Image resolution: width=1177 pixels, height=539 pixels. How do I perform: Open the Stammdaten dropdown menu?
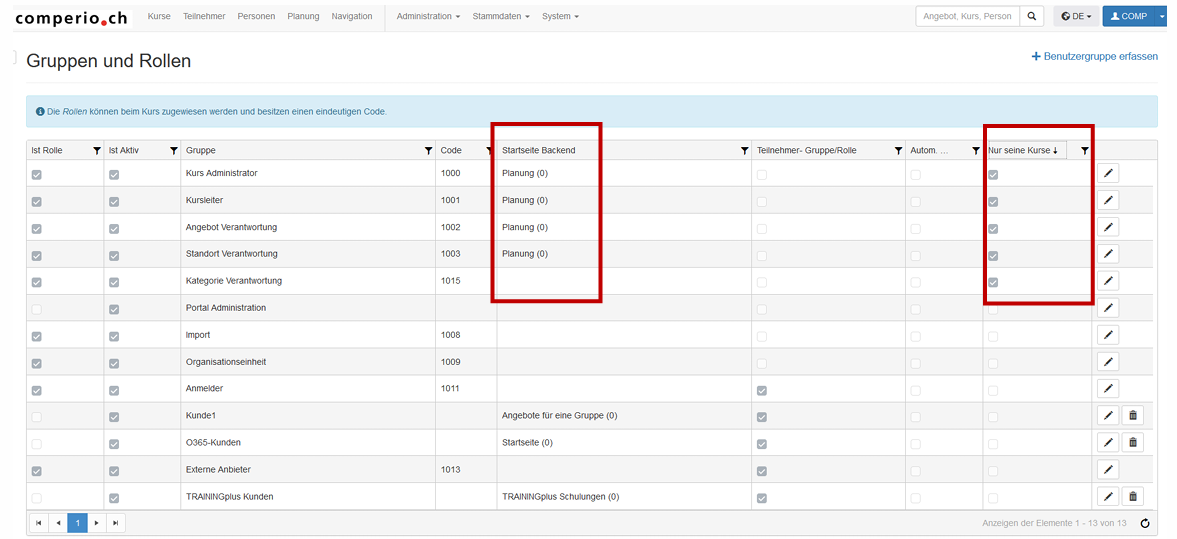501,16
